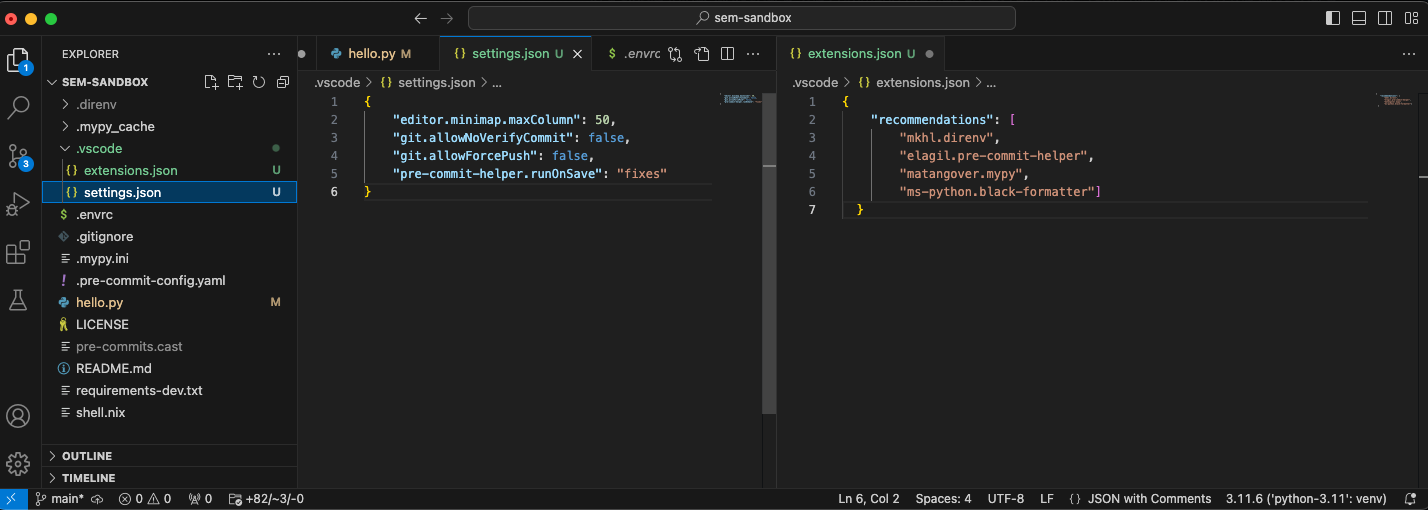This screenshot has height=510, width=1428.
Task: Open extensions.json from the Explorer tree
Action: pyautogui.click(x=169, y=170)
